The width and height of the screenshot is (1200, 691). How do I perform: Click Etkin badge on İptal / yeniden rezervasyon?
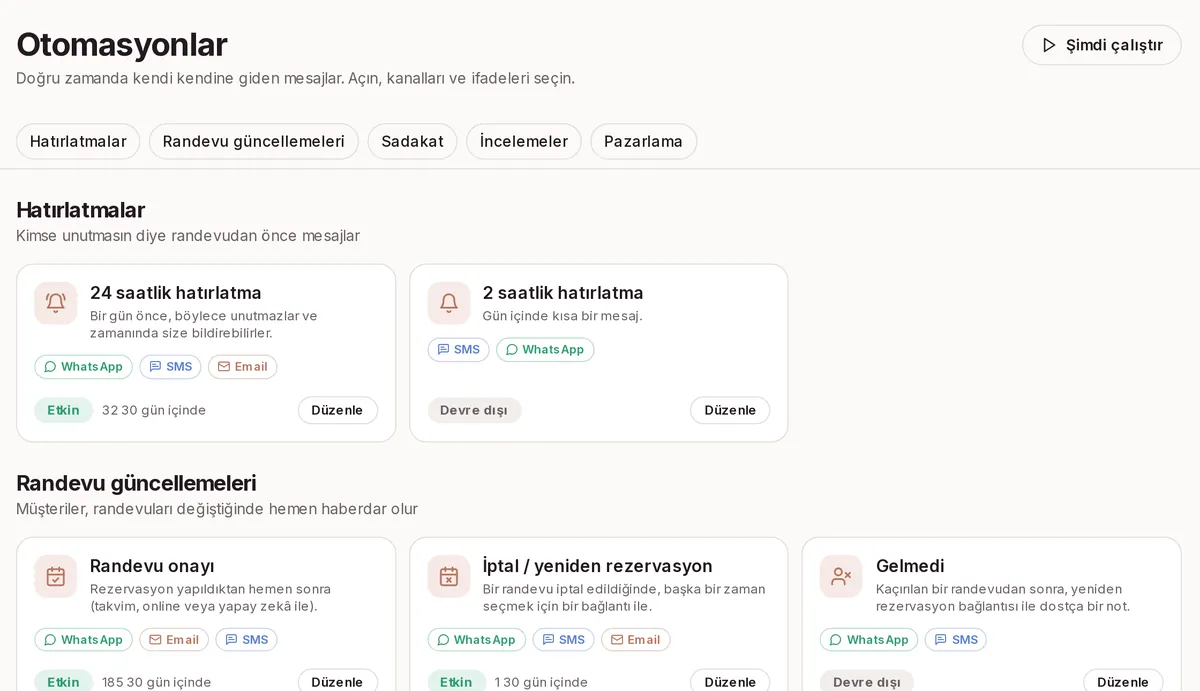(456, 681)
